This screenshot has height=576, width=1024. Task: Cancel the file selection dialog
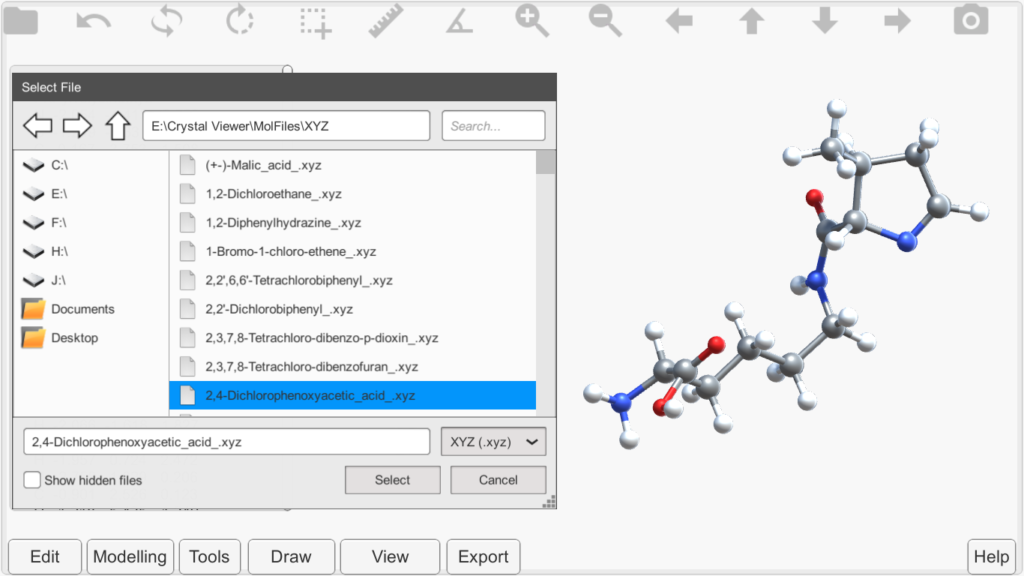coord(497,479)
